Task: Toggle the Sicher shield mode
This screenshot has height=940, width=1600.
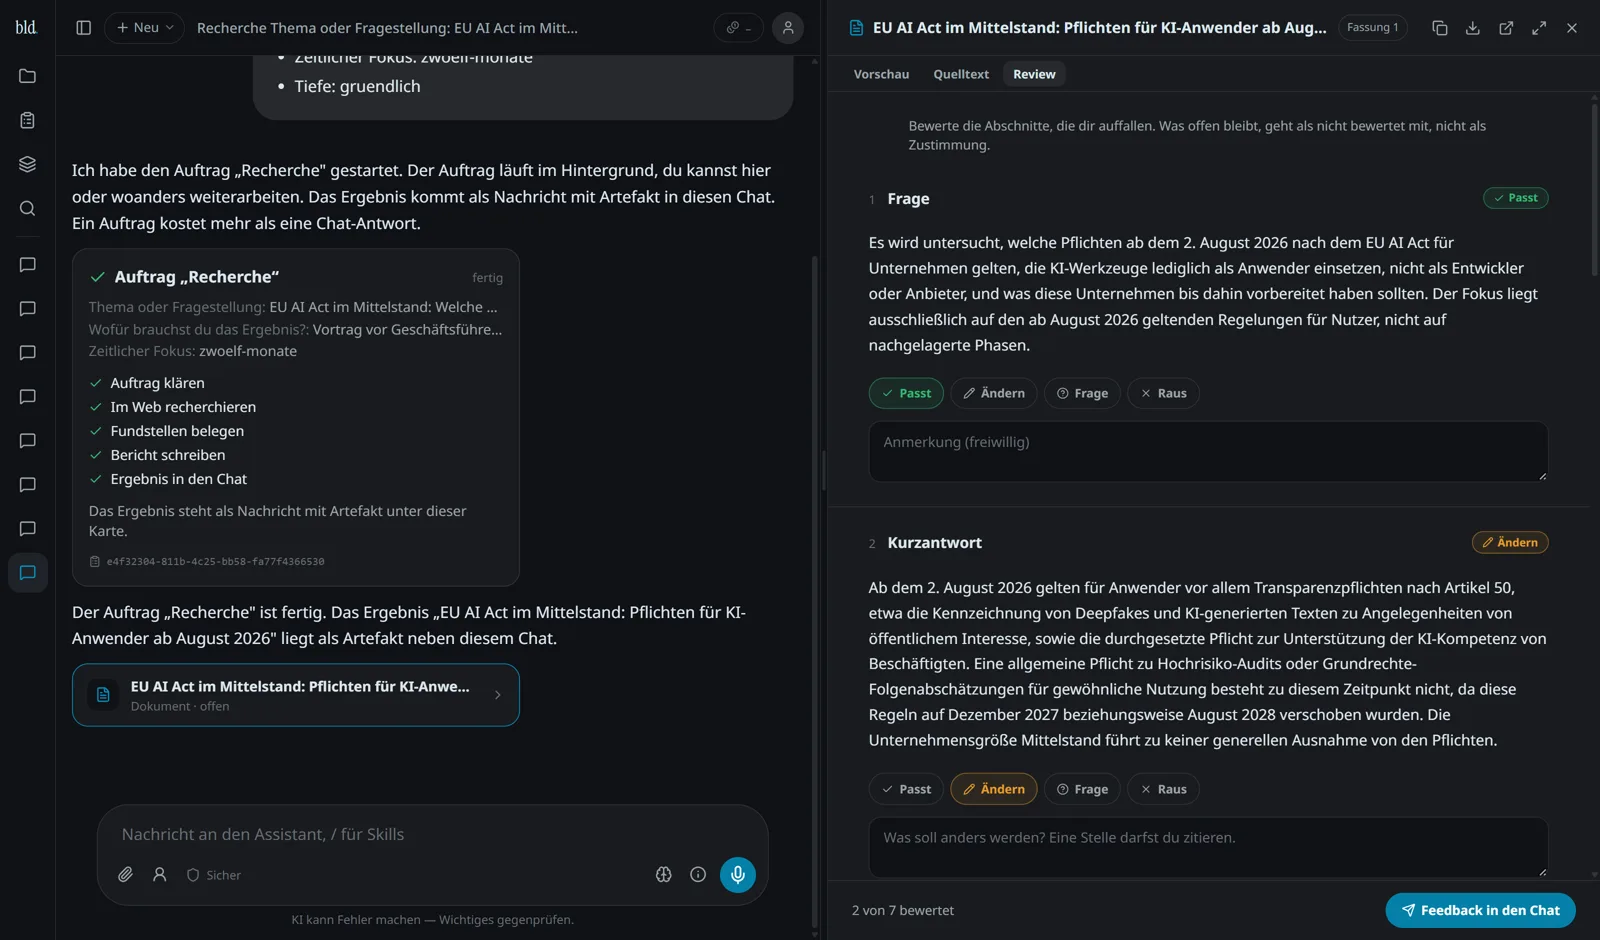Action: (x=214, y=875)
